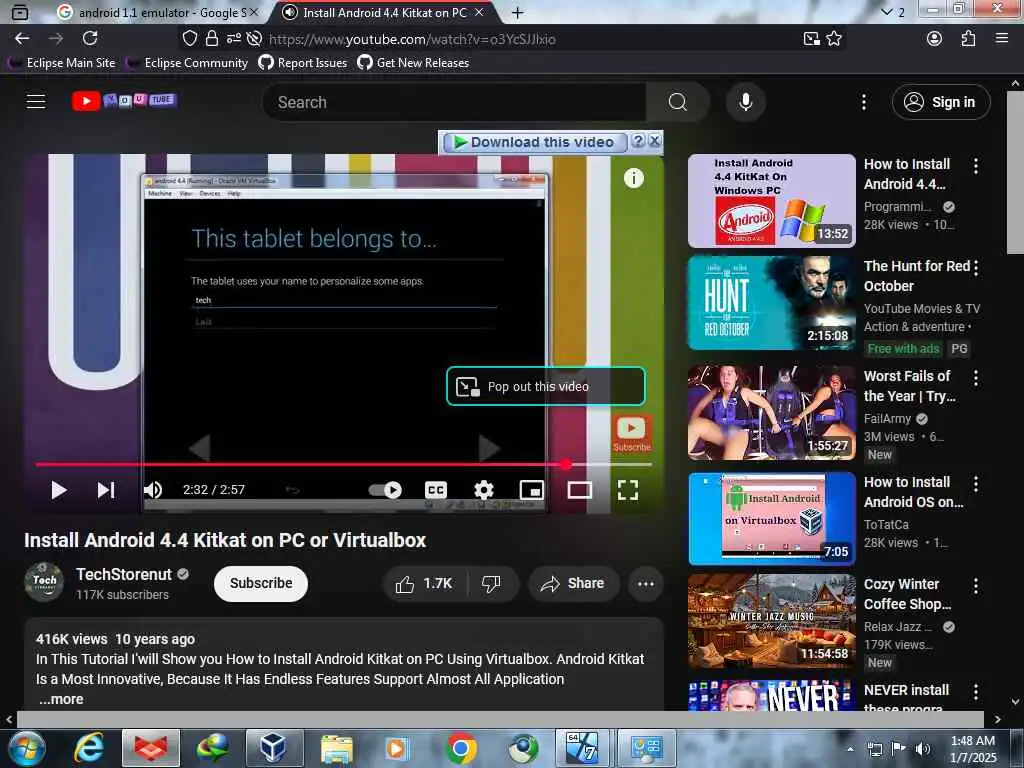Viewport: 1024px width, 768px height.
Task: Enable miniplayer mode
Action: (532, 490)
